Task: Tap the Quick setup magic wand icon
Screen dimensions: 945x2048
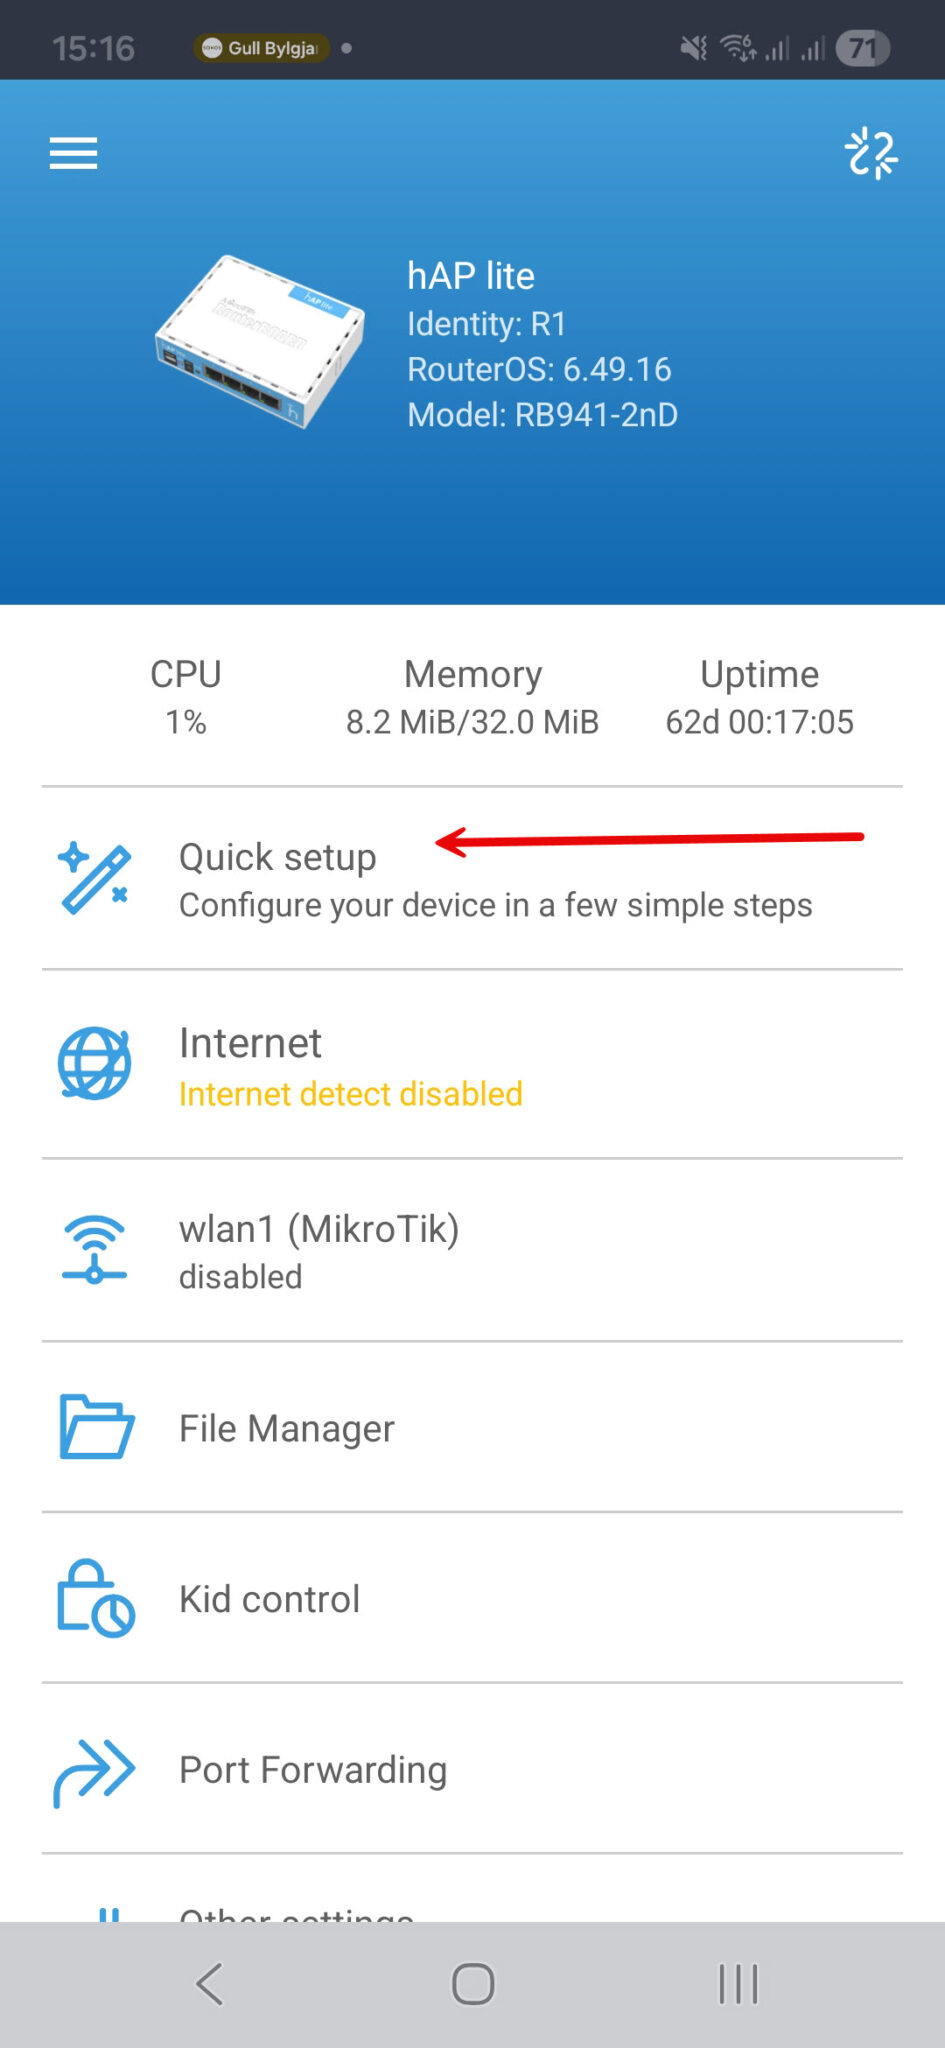Action: [x=94, y=879]
